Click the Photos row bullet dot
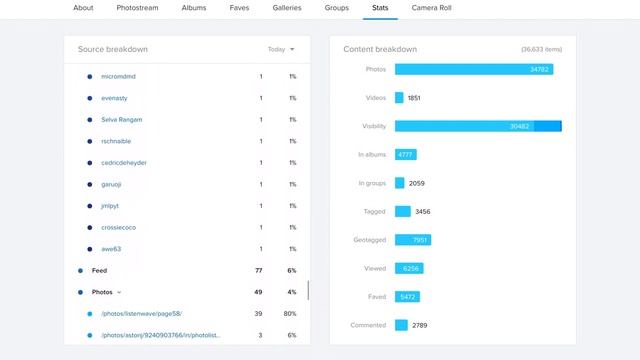The width and height of the screenshot is (640, 360). tap(80, 292)
